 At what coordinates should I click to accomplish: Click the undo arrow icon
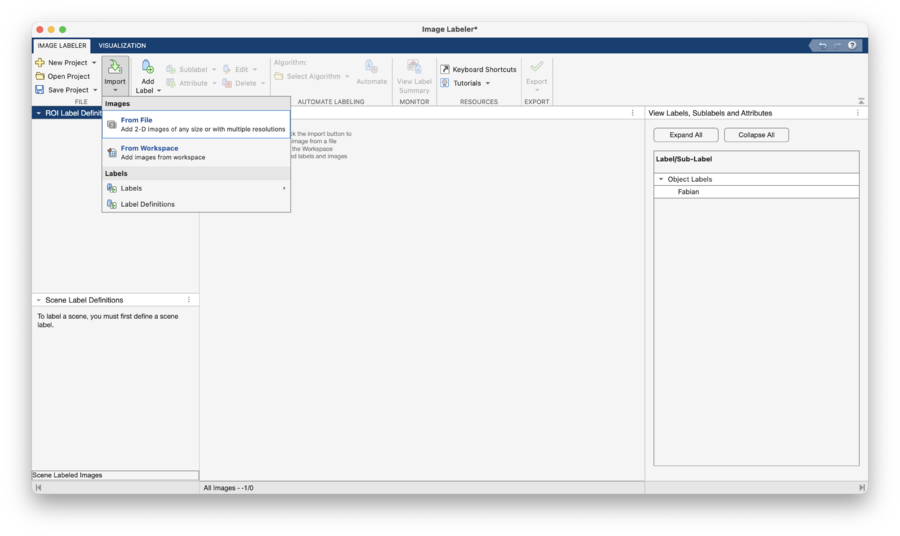(x=822, y=45)
